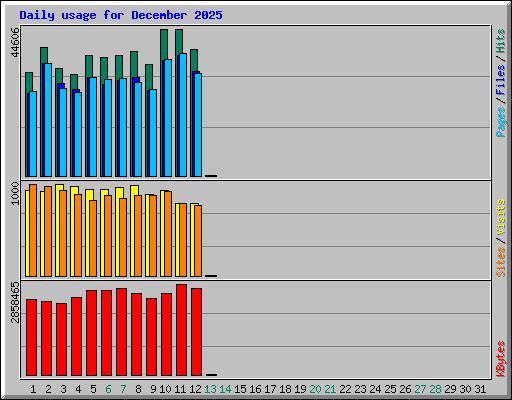The width and height of the screenshot is (512, 400).
Task: Click day 18 on the x-axis
Action: coord(285,389)
